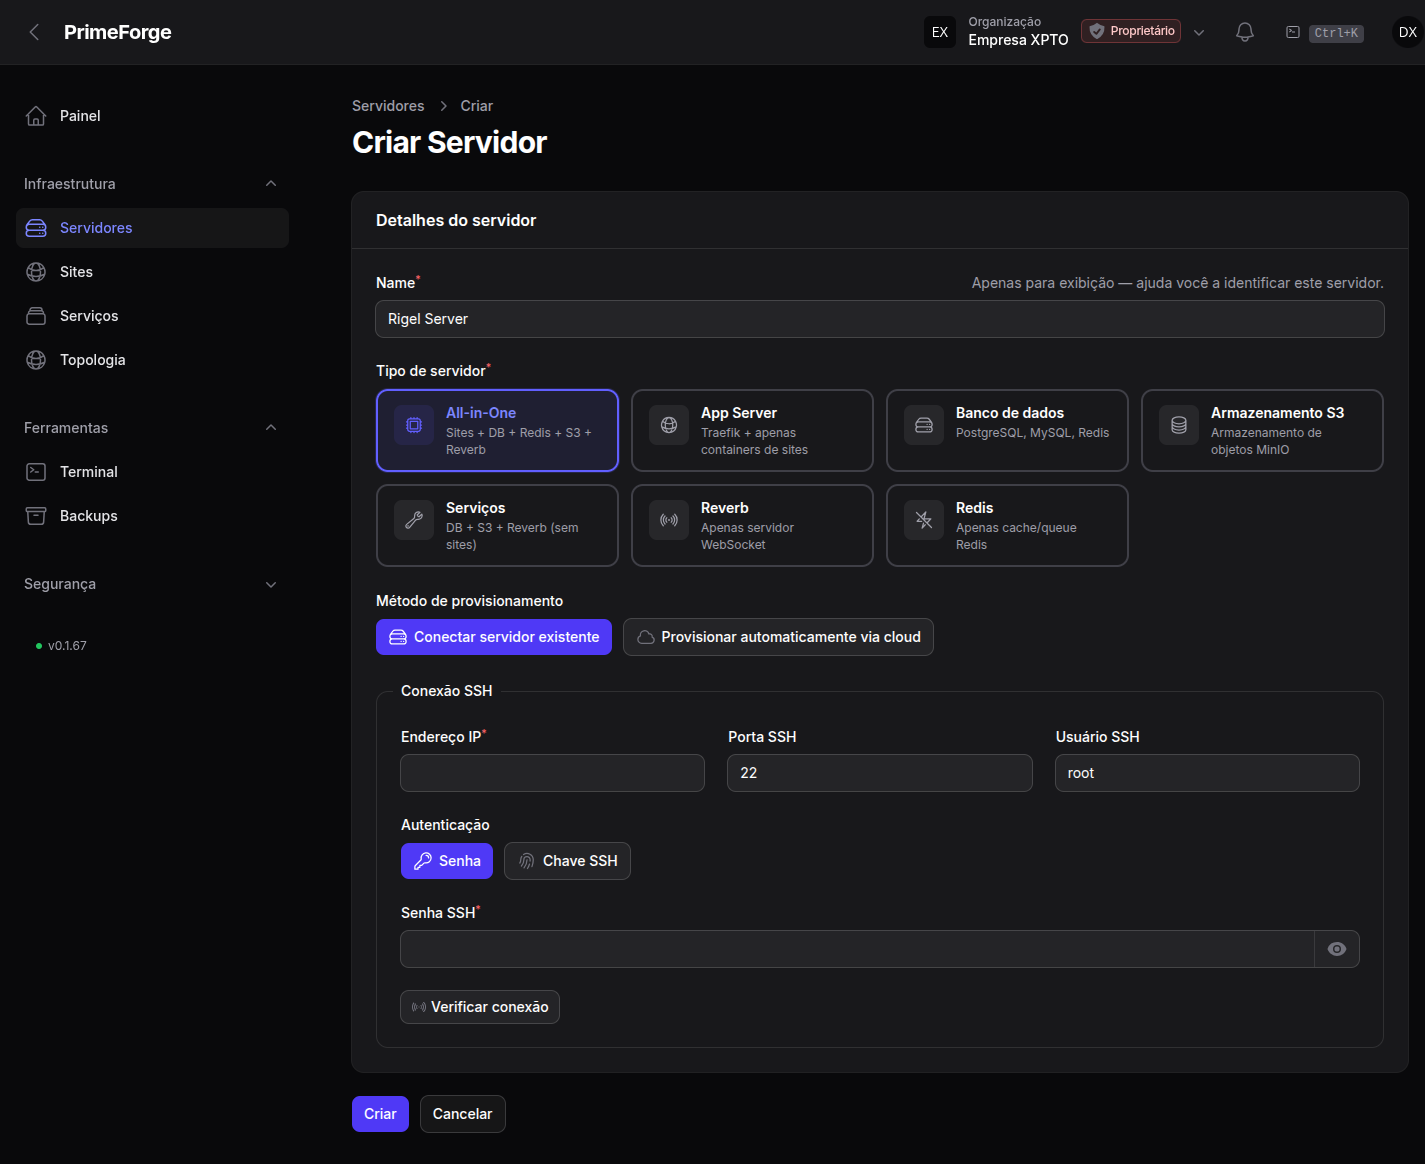Click the Cancelar button
Viewport: 1425px width, 1164px height.
462,1114
